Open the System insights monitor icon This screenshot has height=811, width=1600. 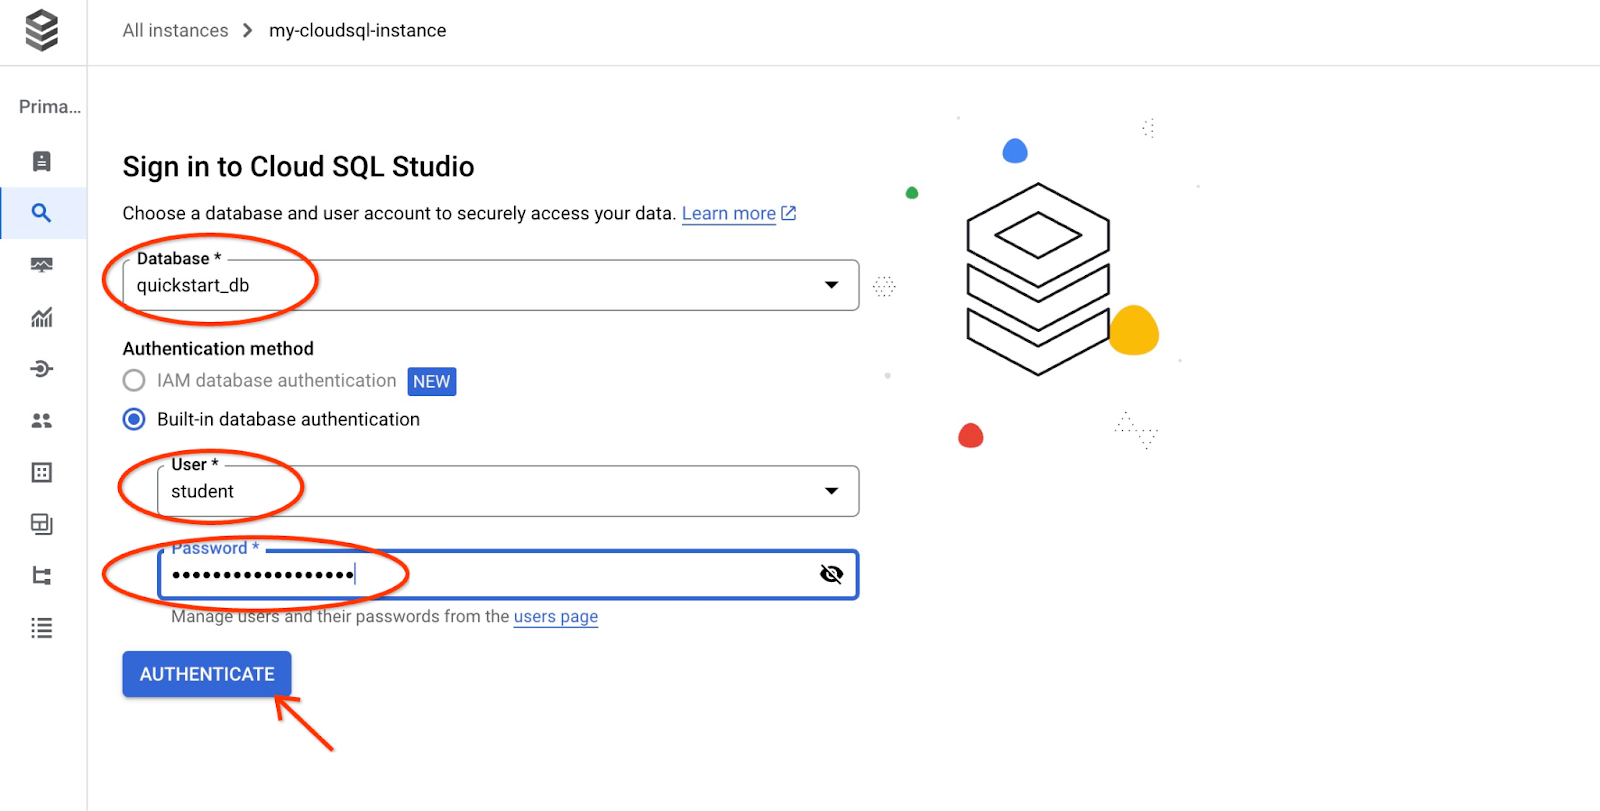point(42,265)
